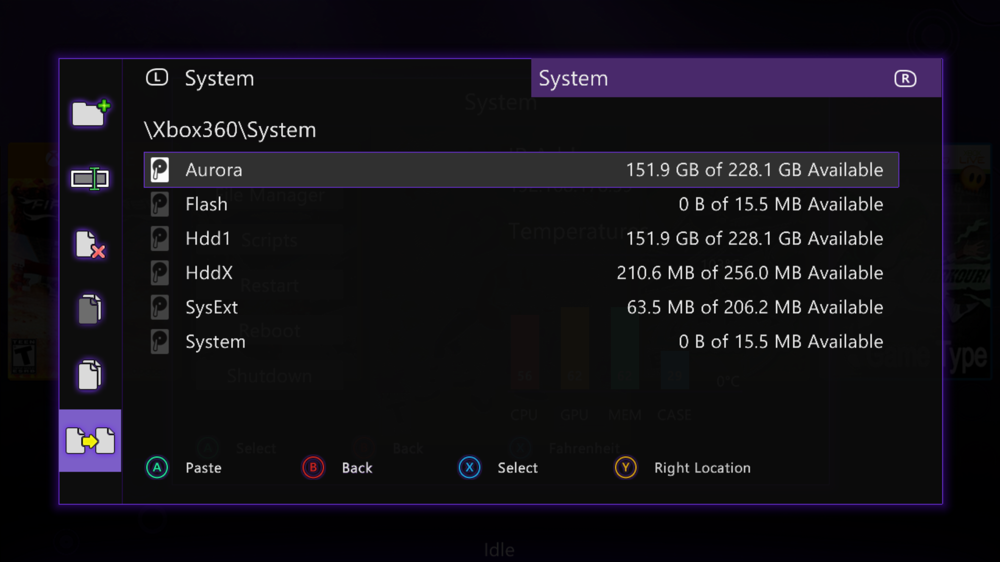Click the L bumper icon in left tab
1000x562 pixels.
click(157, 78)
